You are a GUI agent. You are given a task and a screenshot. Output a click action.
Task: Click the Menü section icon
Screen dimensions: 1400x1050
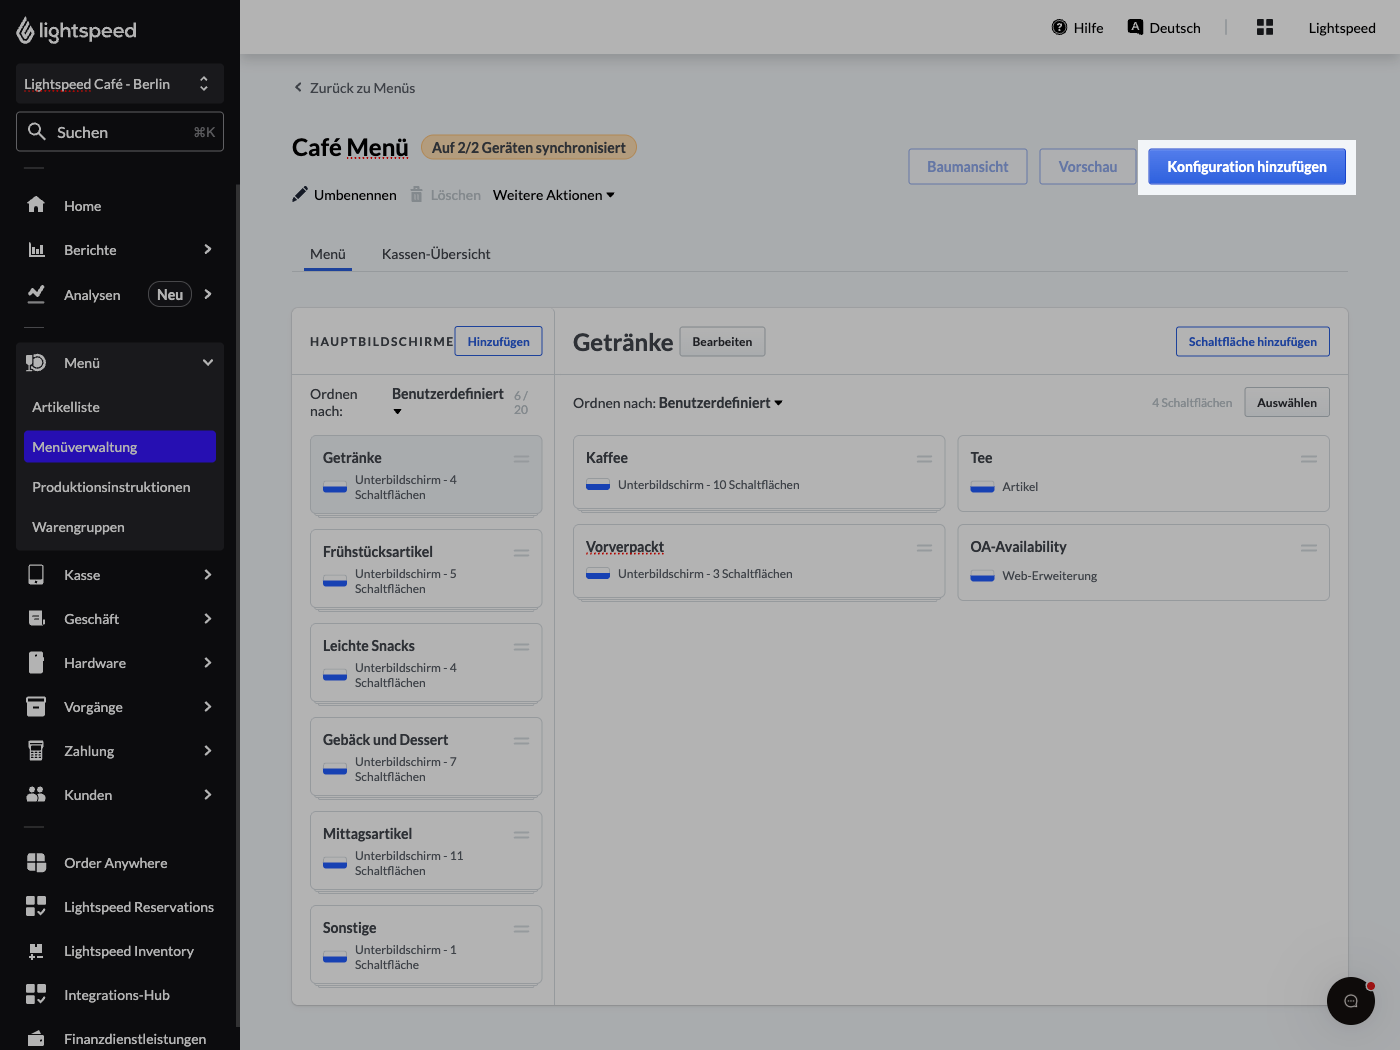click(x=36, y=362)
